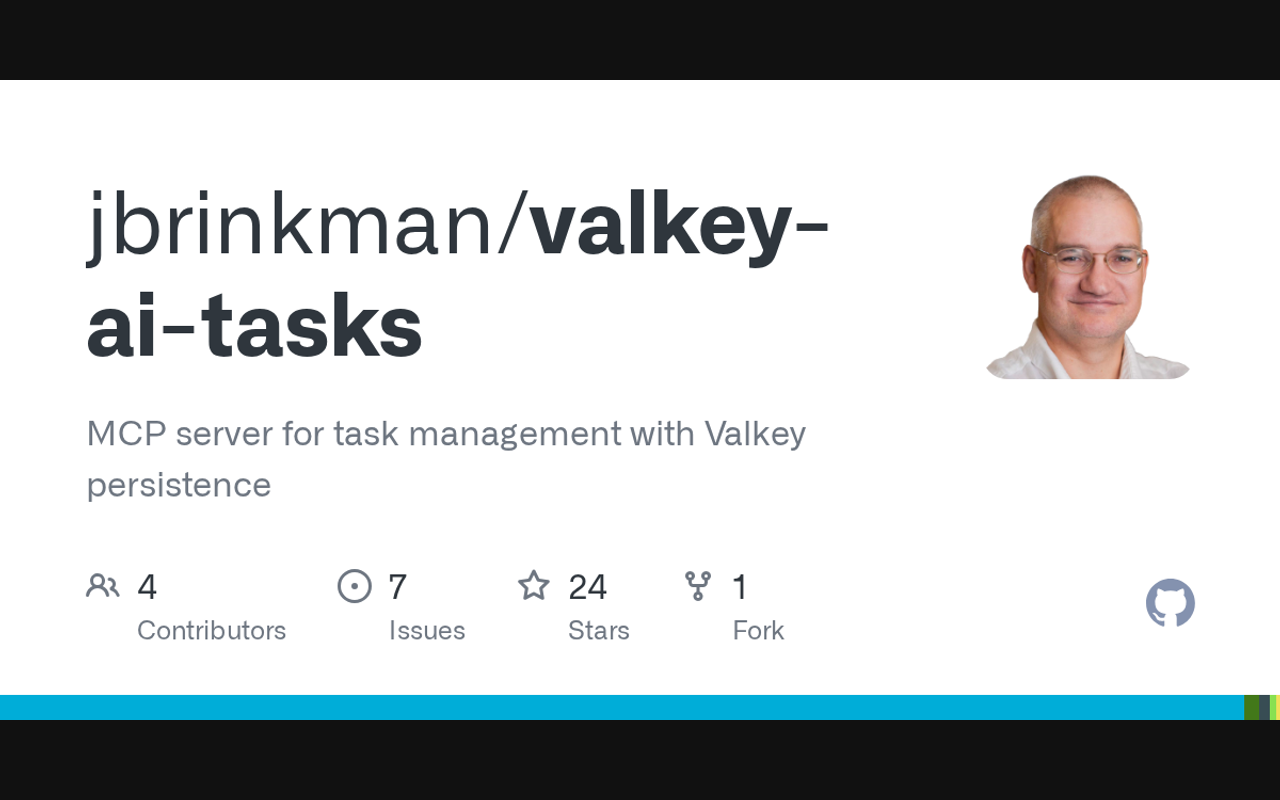Screen dimensions: 1280x800
Task: Click the contributors count "4"
Action: [x=147, y=587]
